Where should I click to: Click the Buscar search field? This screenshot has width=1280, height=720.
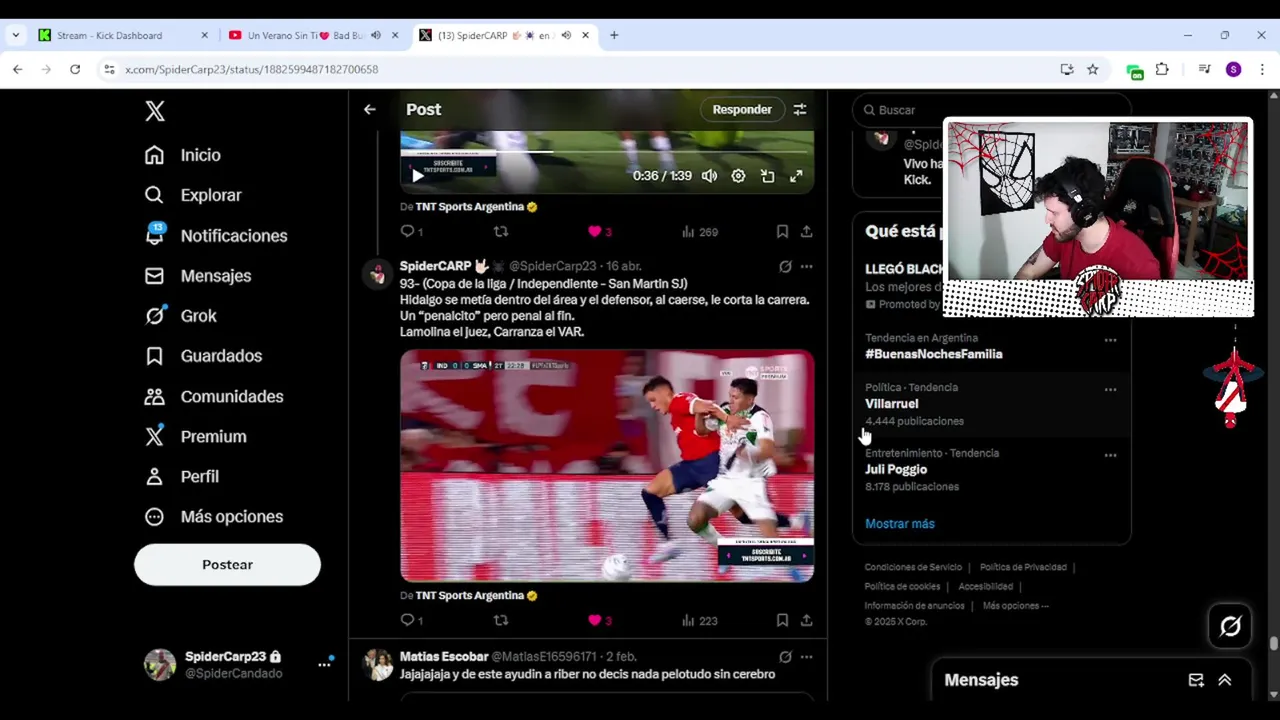coord(991,110)
